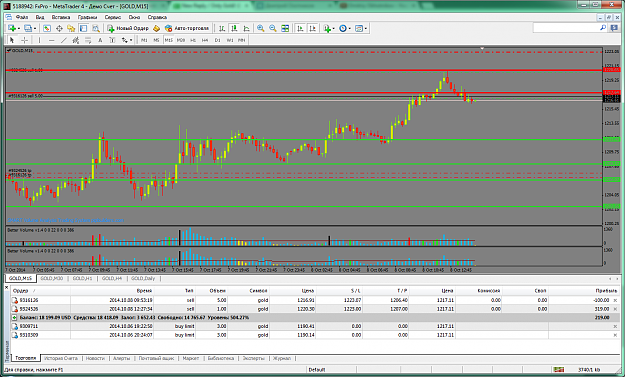Expand the New Chart dropdown arrow
The image size is (625, 377).
click(x=19, y=28)
